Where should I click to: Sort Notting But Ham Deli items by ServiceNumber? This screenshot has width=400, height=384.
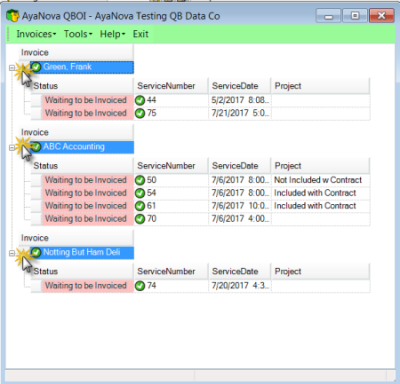tap(171, 272)
